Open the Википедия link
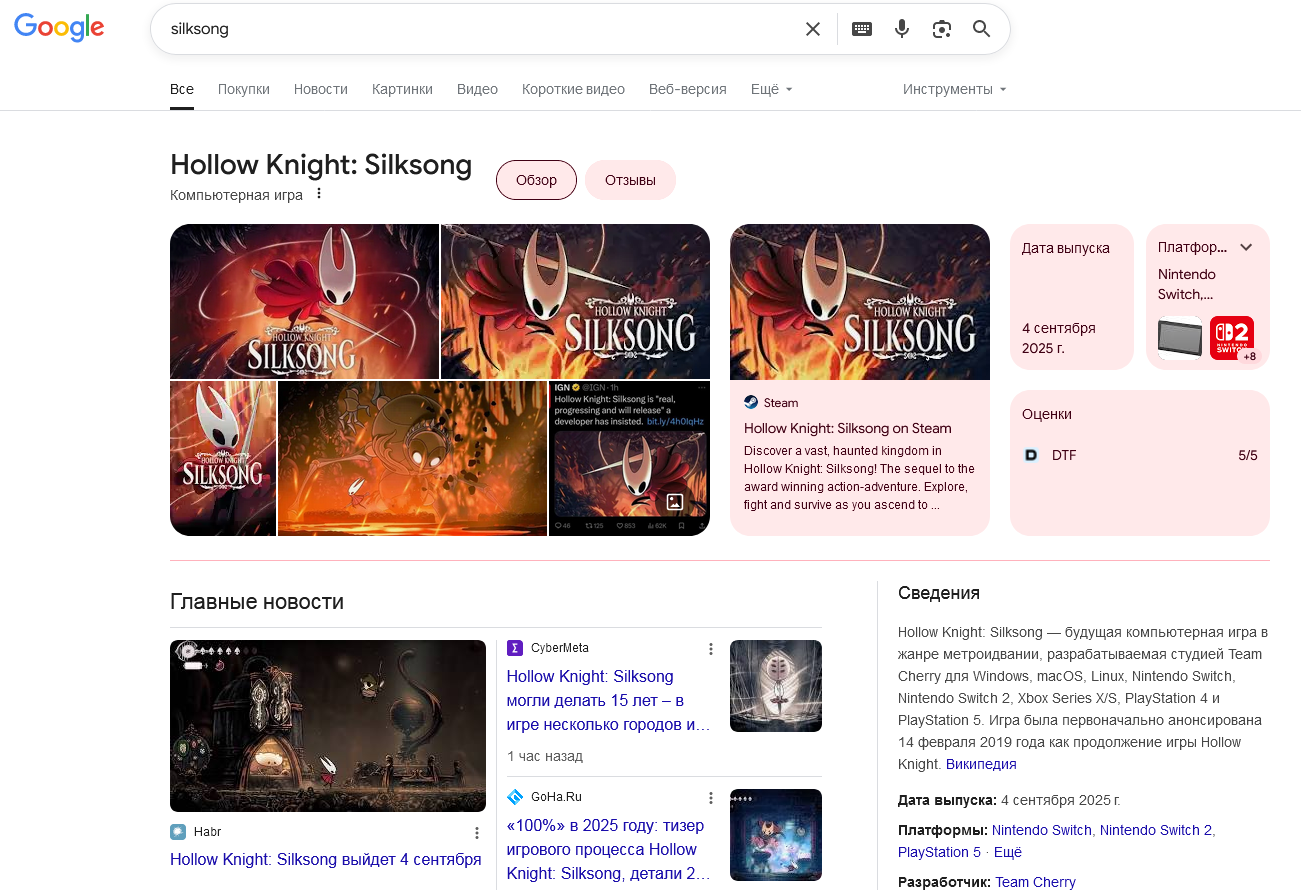Screen dimensions: 1301x890 (x=981, y=764)
